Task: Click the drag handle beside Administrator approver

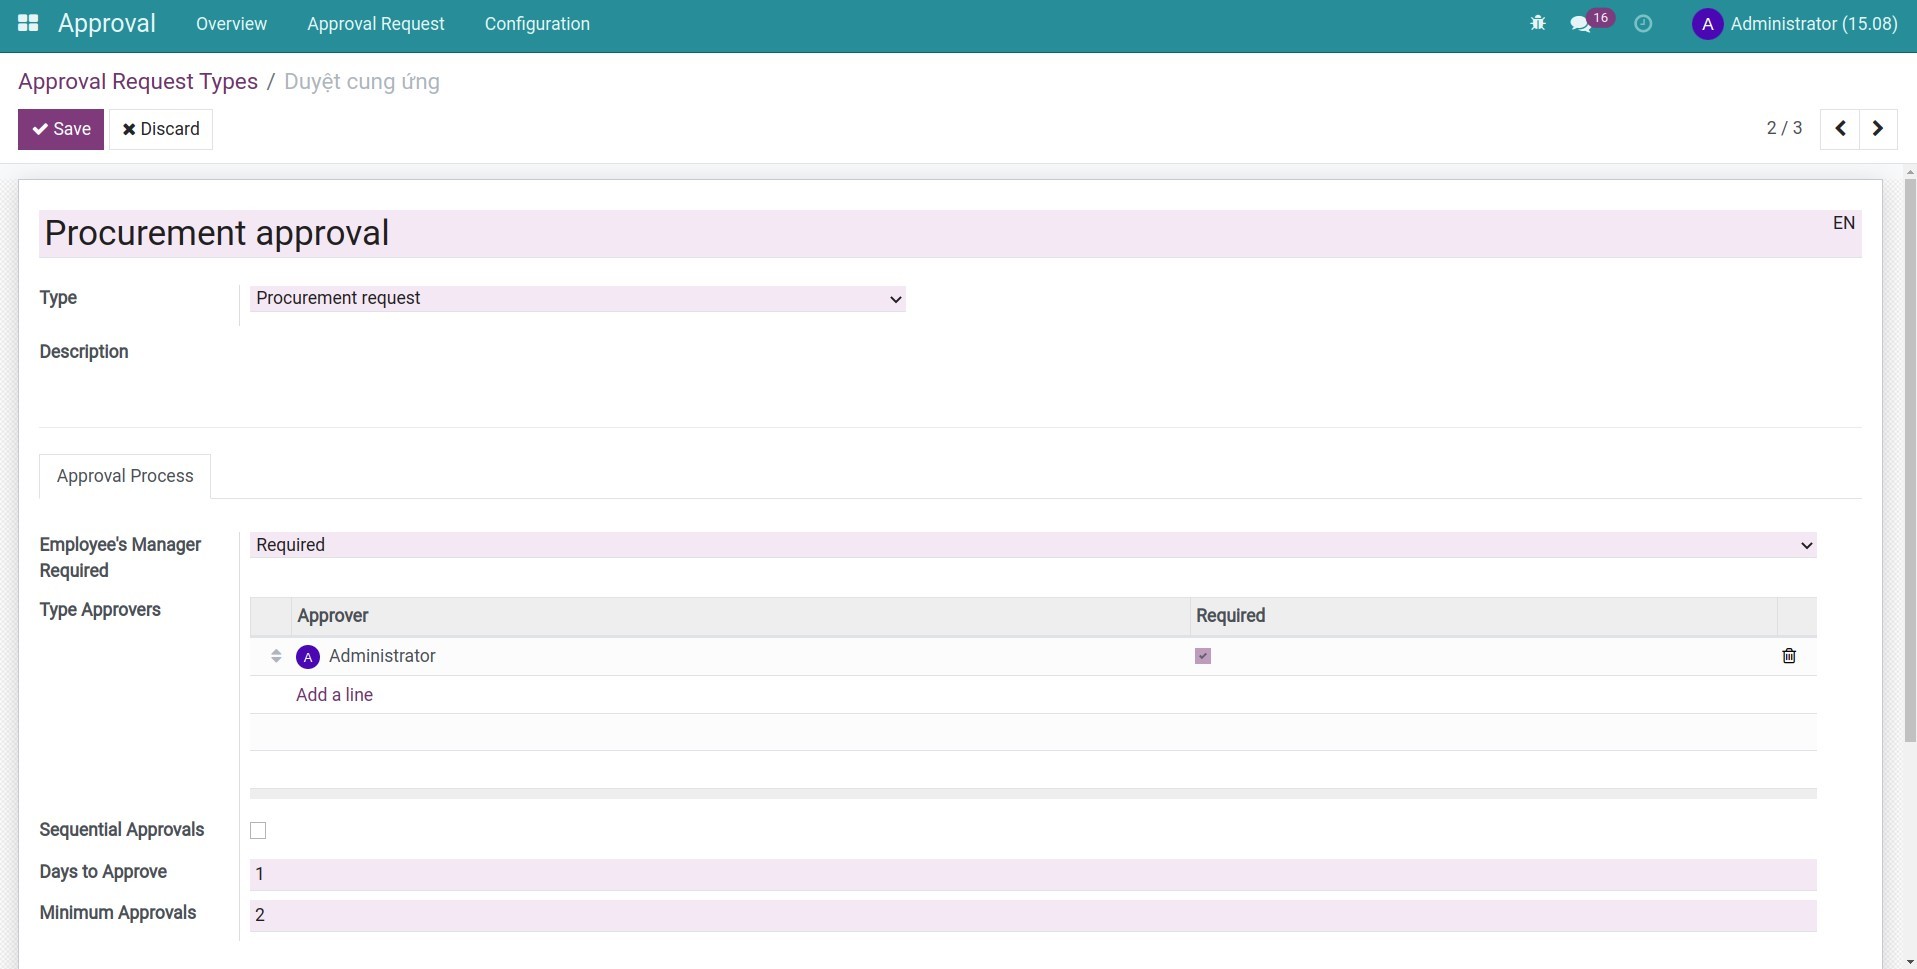Action: point(275,656)
